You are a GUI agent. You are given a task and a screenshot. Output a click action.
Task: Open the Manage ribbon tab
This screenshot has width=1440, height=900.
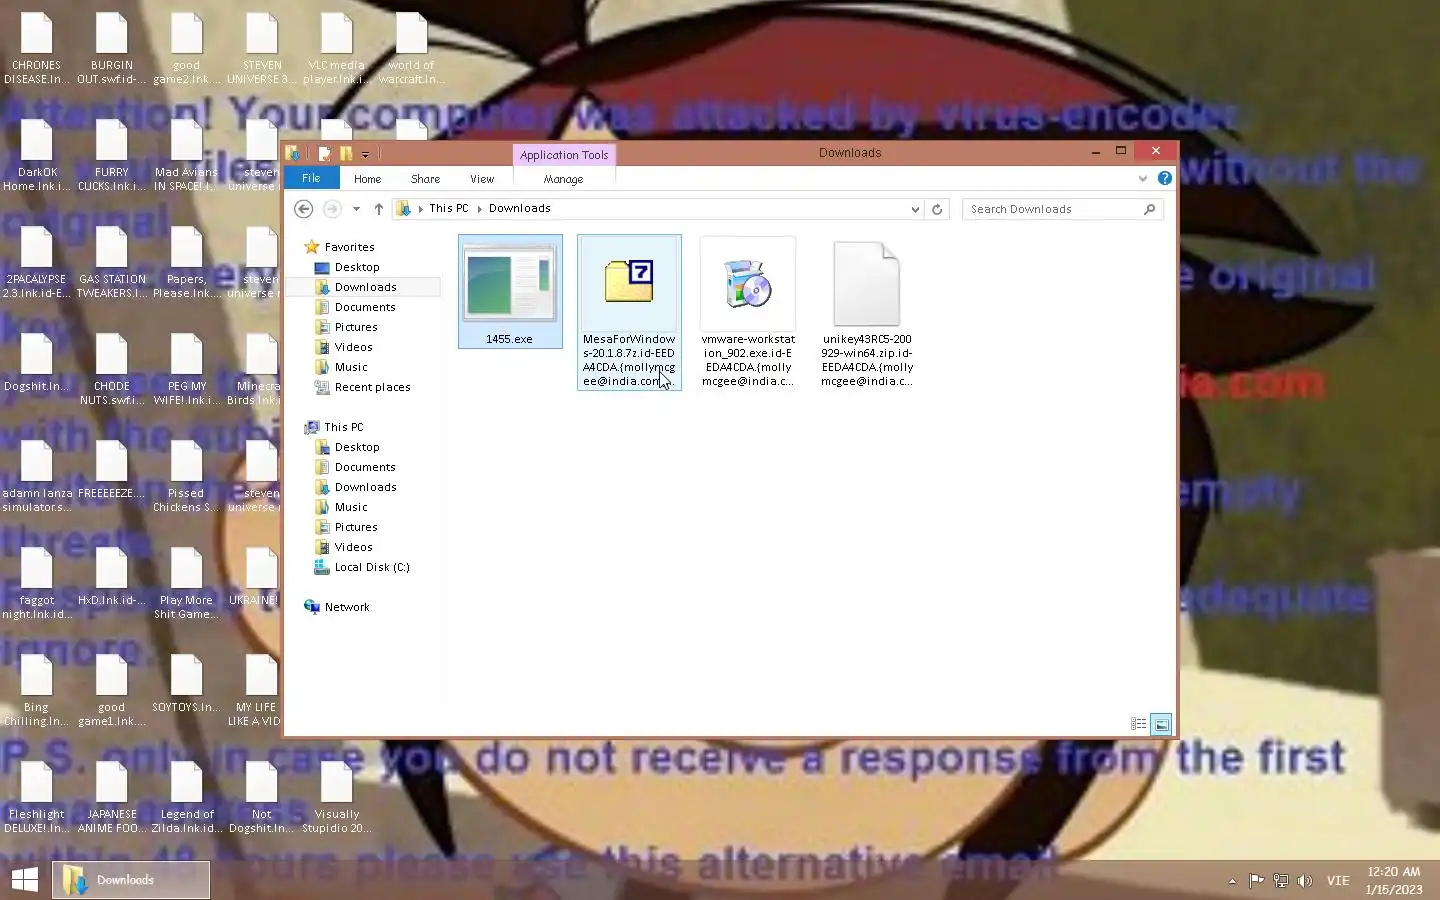tap(563, 179)
